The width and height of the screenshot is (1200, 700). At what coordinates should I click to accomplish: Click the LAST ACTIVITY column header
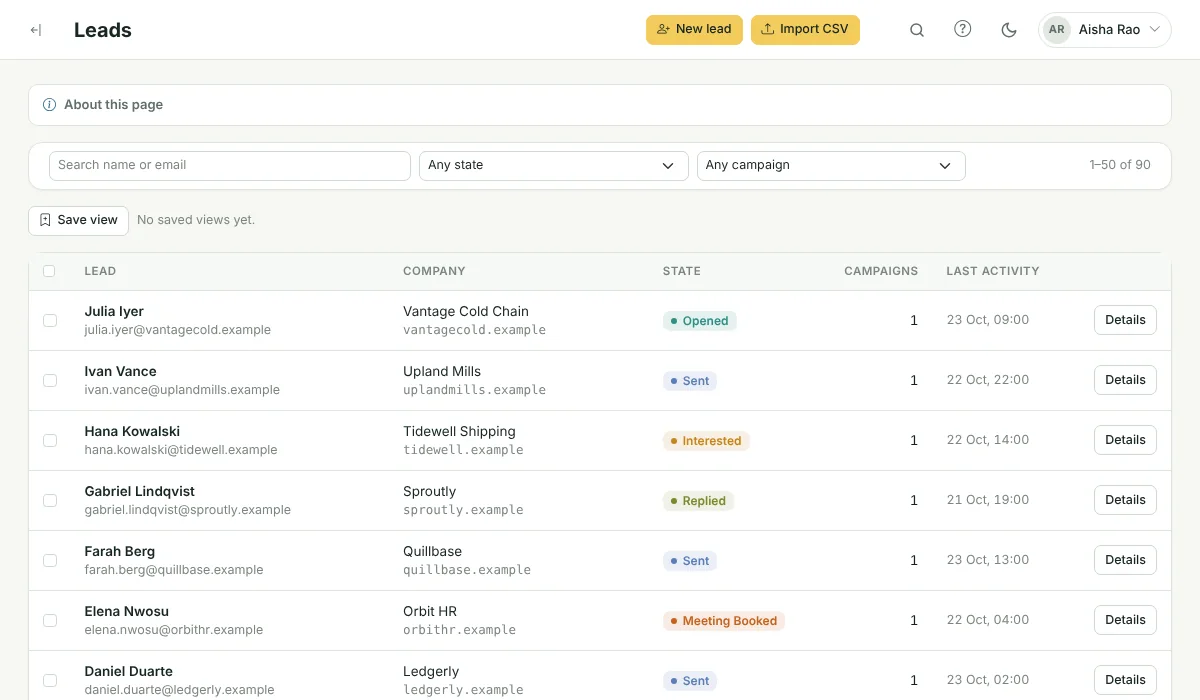(x=993, y=271)
